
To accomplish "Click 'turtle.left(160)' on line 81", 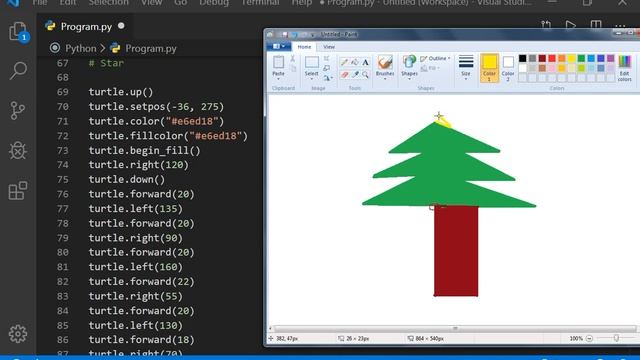I will click(x=136, y=267).
